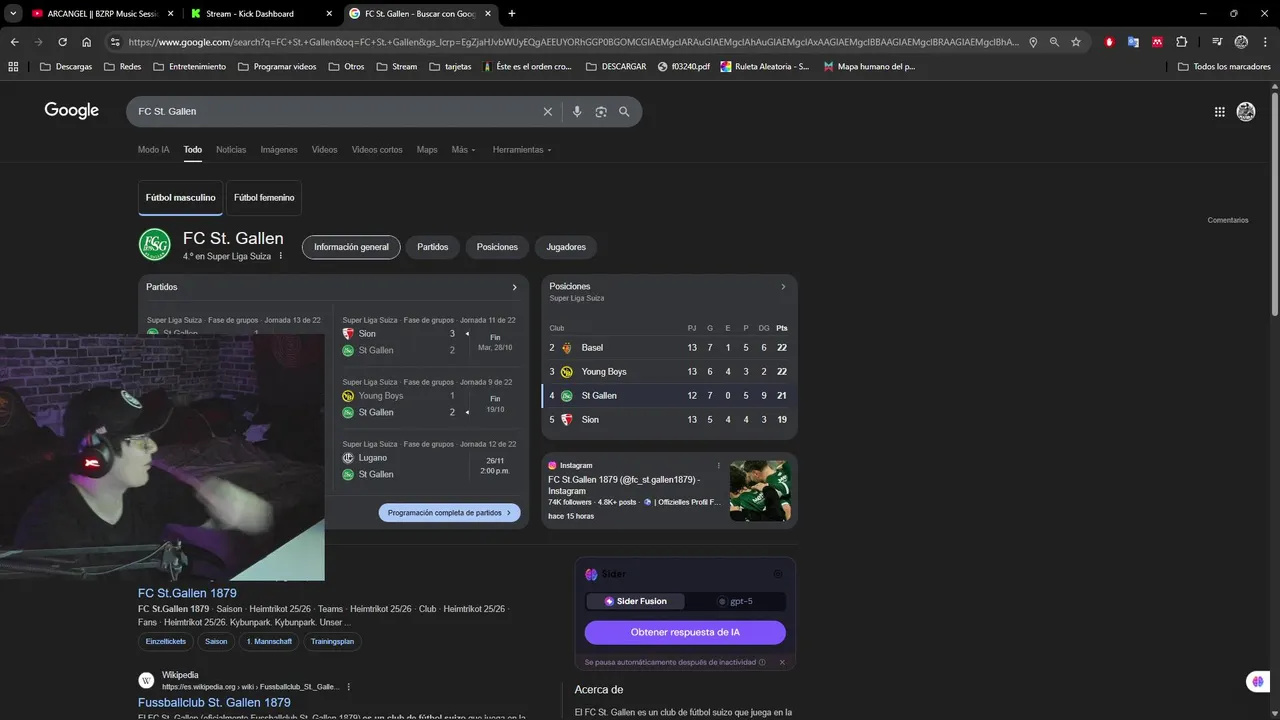The height and width of the screenshot is (720, 1280).
Task: Open the FC St.Gallen 1879 result link
Action: pyautogui.click(x=187, y=593)
